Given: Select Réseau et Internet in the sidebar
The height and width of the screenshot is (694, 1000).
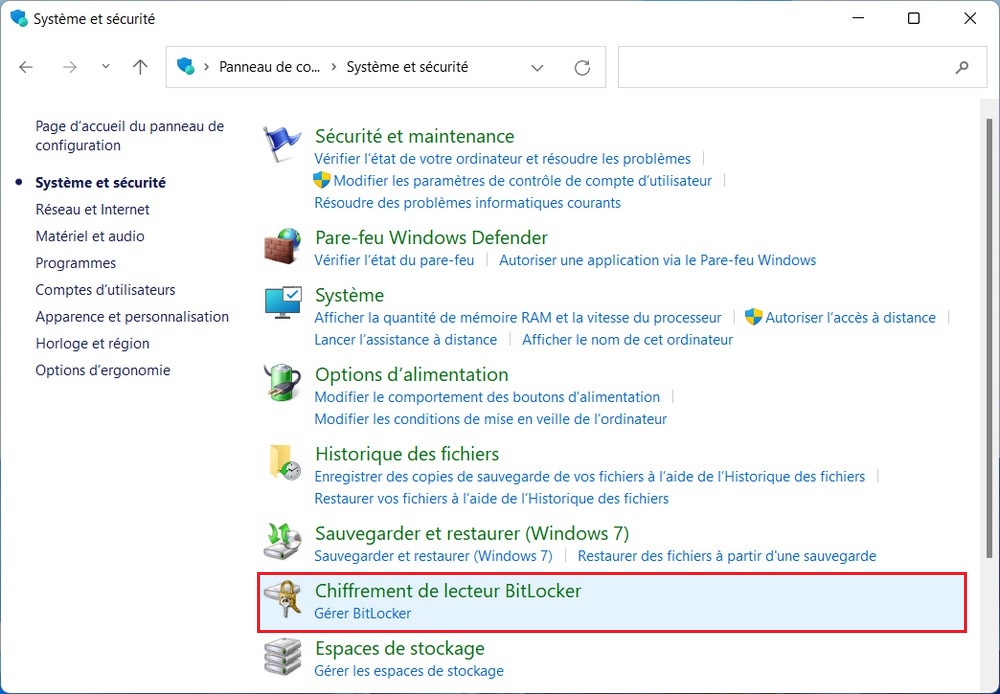Looking at the screenshot, I should [x=92, y=209].
